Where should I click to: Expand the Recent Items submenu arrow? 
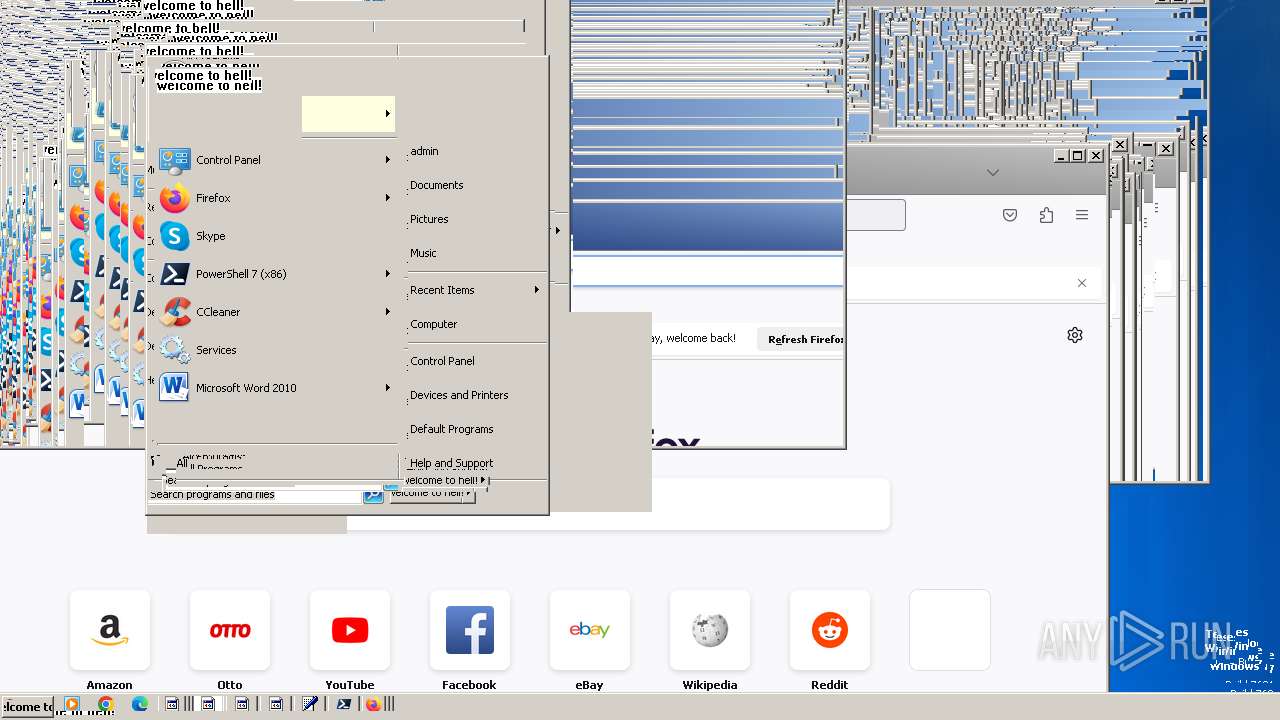(x=537, y=290)
